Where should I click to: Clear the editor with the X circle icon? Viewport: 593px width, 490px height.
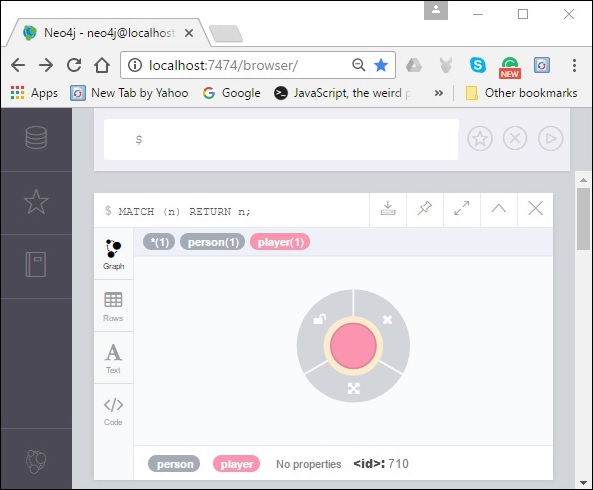click(x=515, y=139)
